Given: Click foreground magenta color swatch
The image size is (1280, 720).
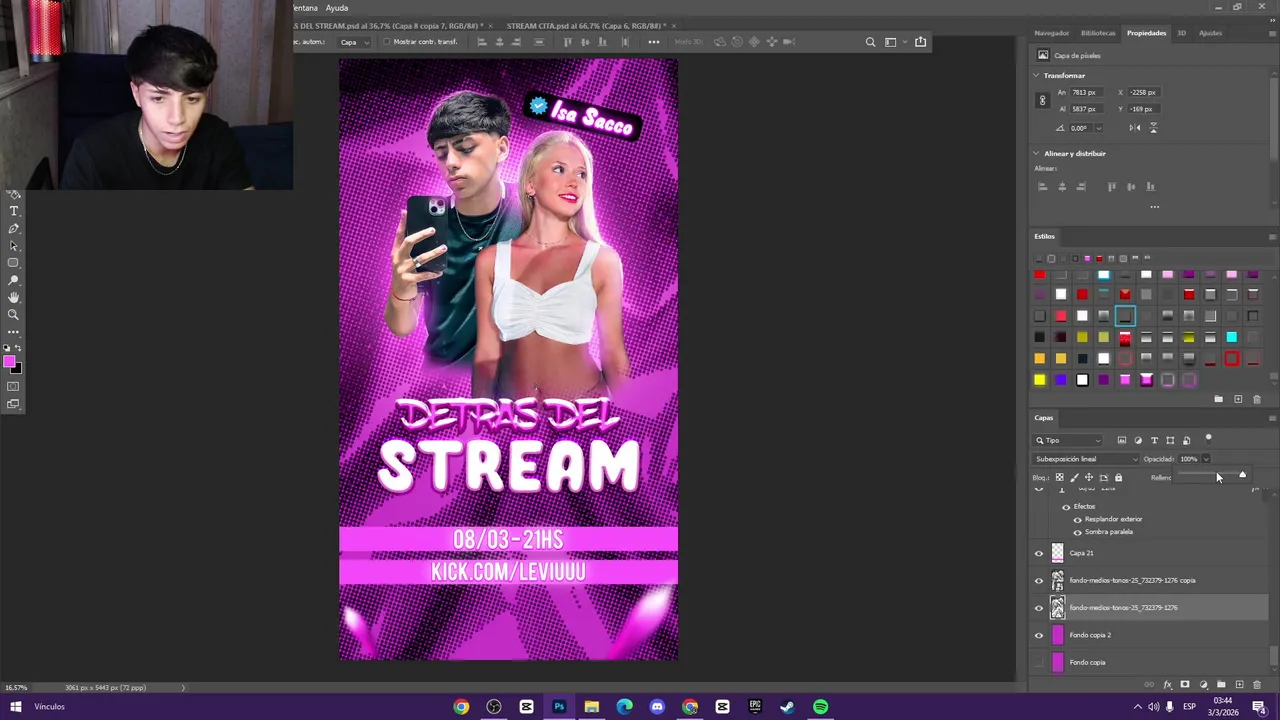Looking at the screenshot, I should [x=9, y=362].
